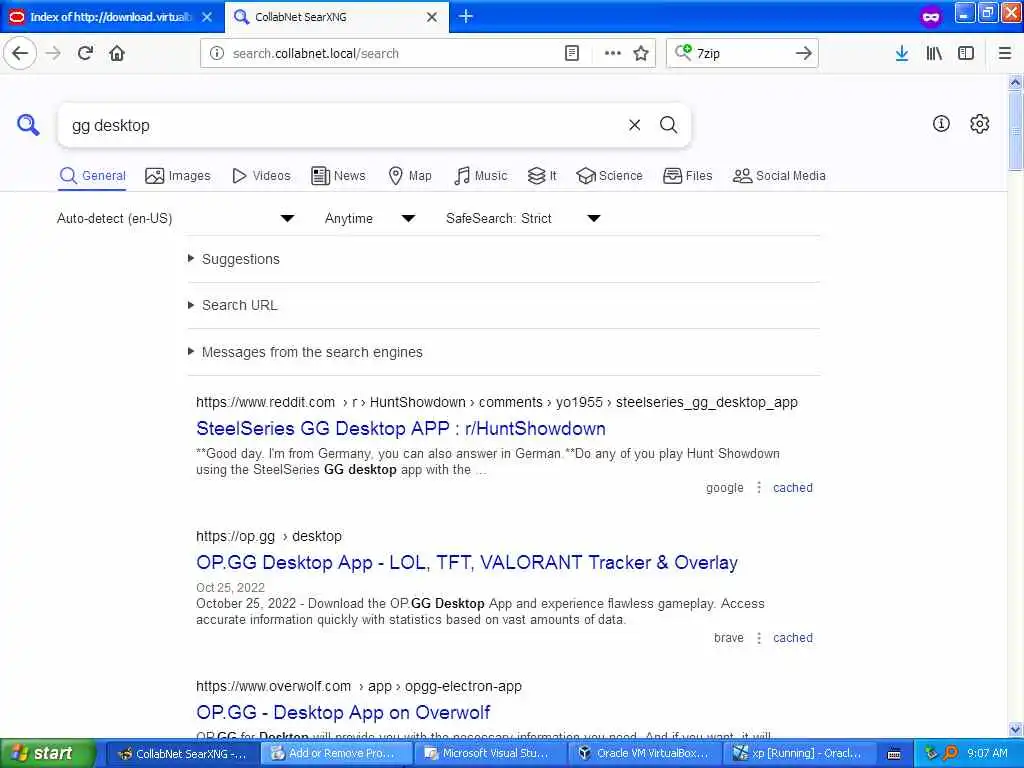This screenshot has height=768, width=1024.
Task: Open the language Auto-detect dropdown
Action: click(x=176, y=218)
